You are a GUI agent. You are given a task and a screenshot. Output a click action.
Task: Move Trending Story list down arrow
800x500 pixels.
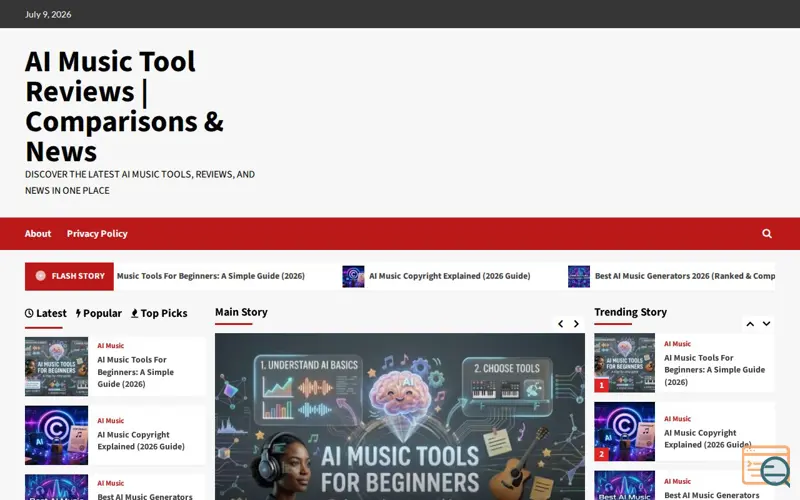766,323
